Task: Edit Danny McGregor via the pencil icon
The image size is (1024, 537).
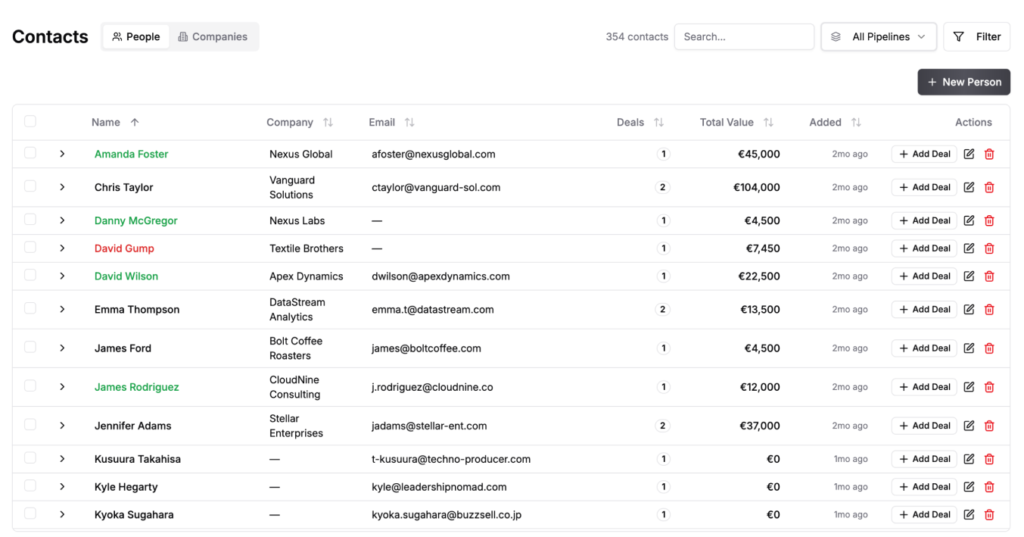Action: click(969, 221)
